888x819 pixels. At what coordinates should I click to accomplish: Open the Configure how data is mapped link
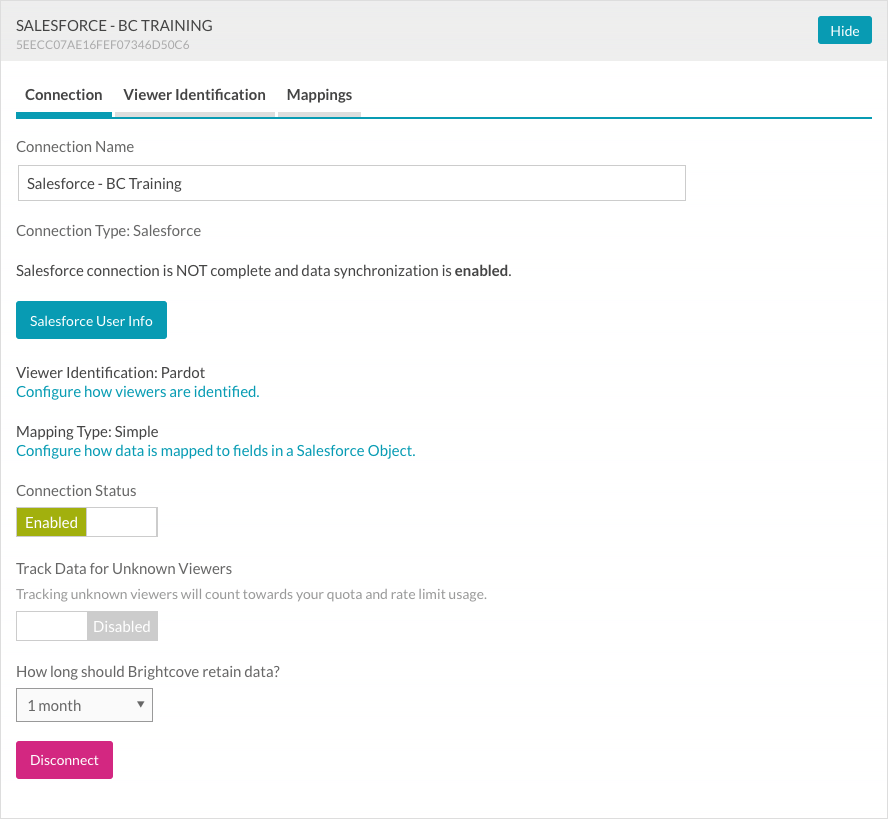coord(215,451)
